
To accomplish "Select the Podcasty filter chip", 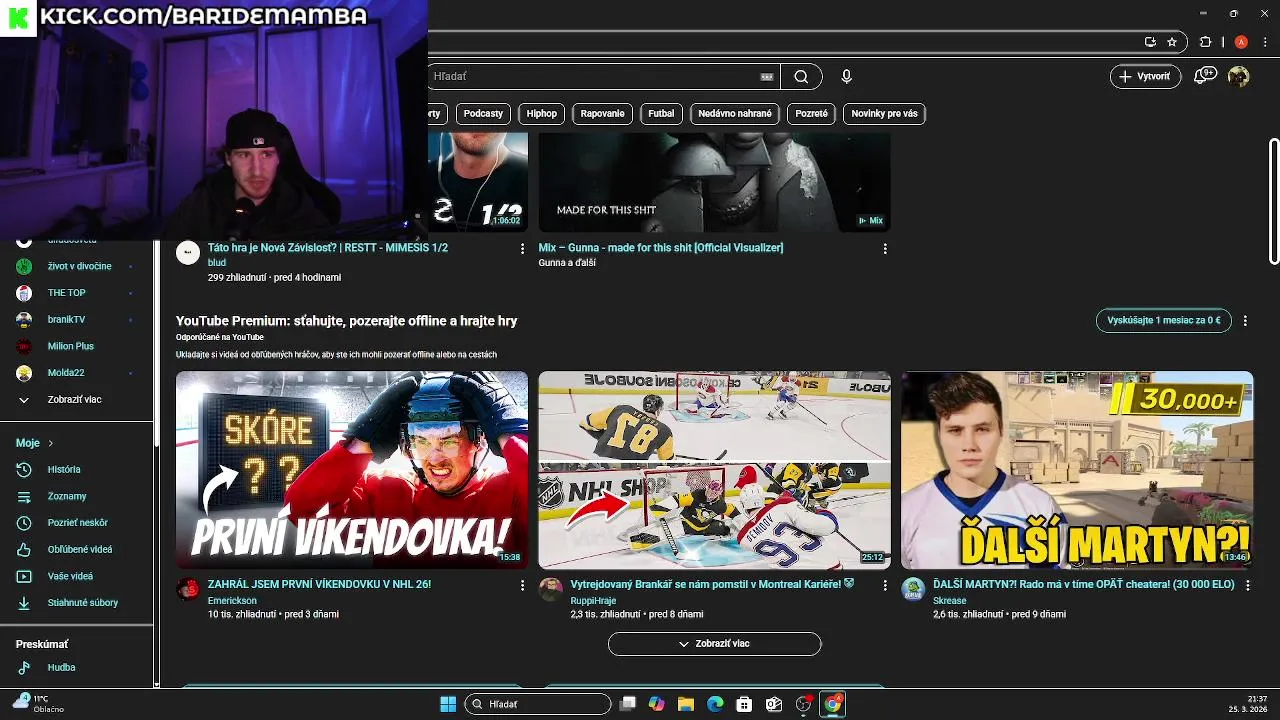I will (483, 114).
